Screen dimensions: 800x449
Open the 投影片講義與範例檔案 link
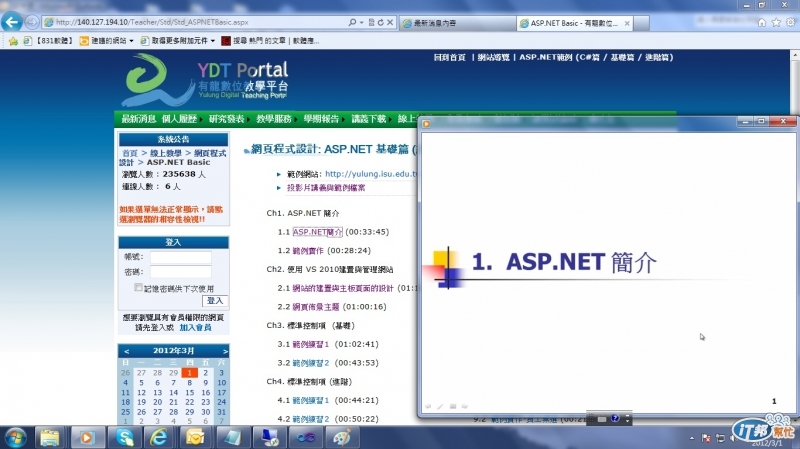(x=326, y=188)
